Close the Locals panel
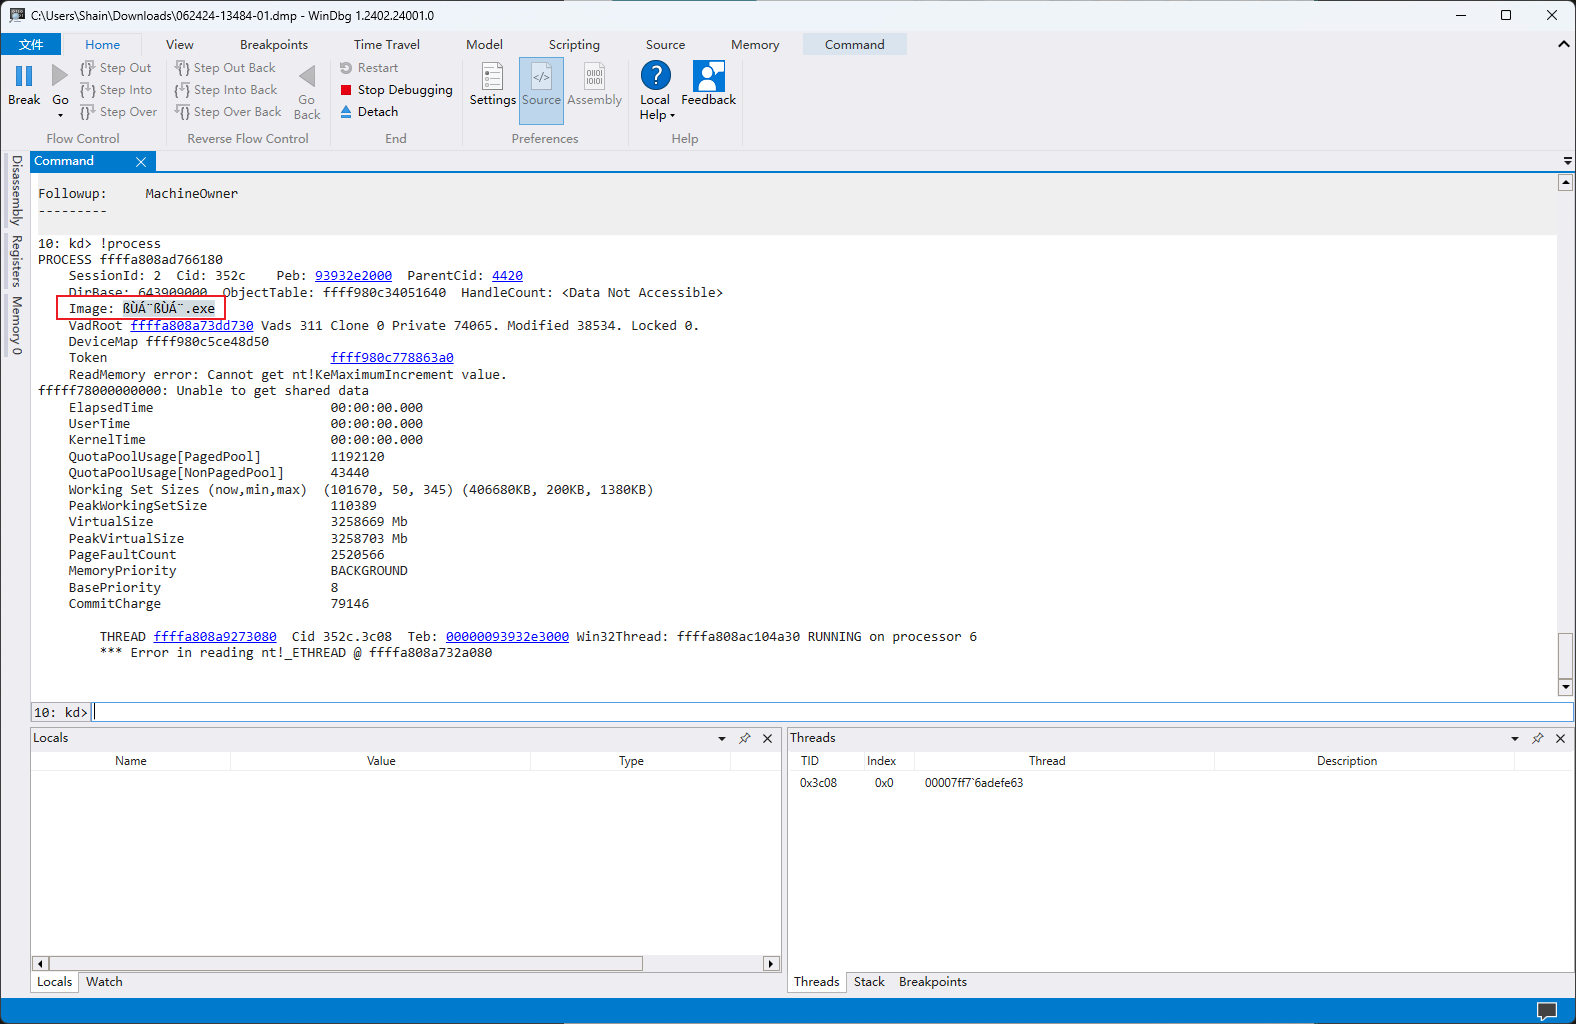The height and width of the screenshot is (1024, 1576). point(768,738)
